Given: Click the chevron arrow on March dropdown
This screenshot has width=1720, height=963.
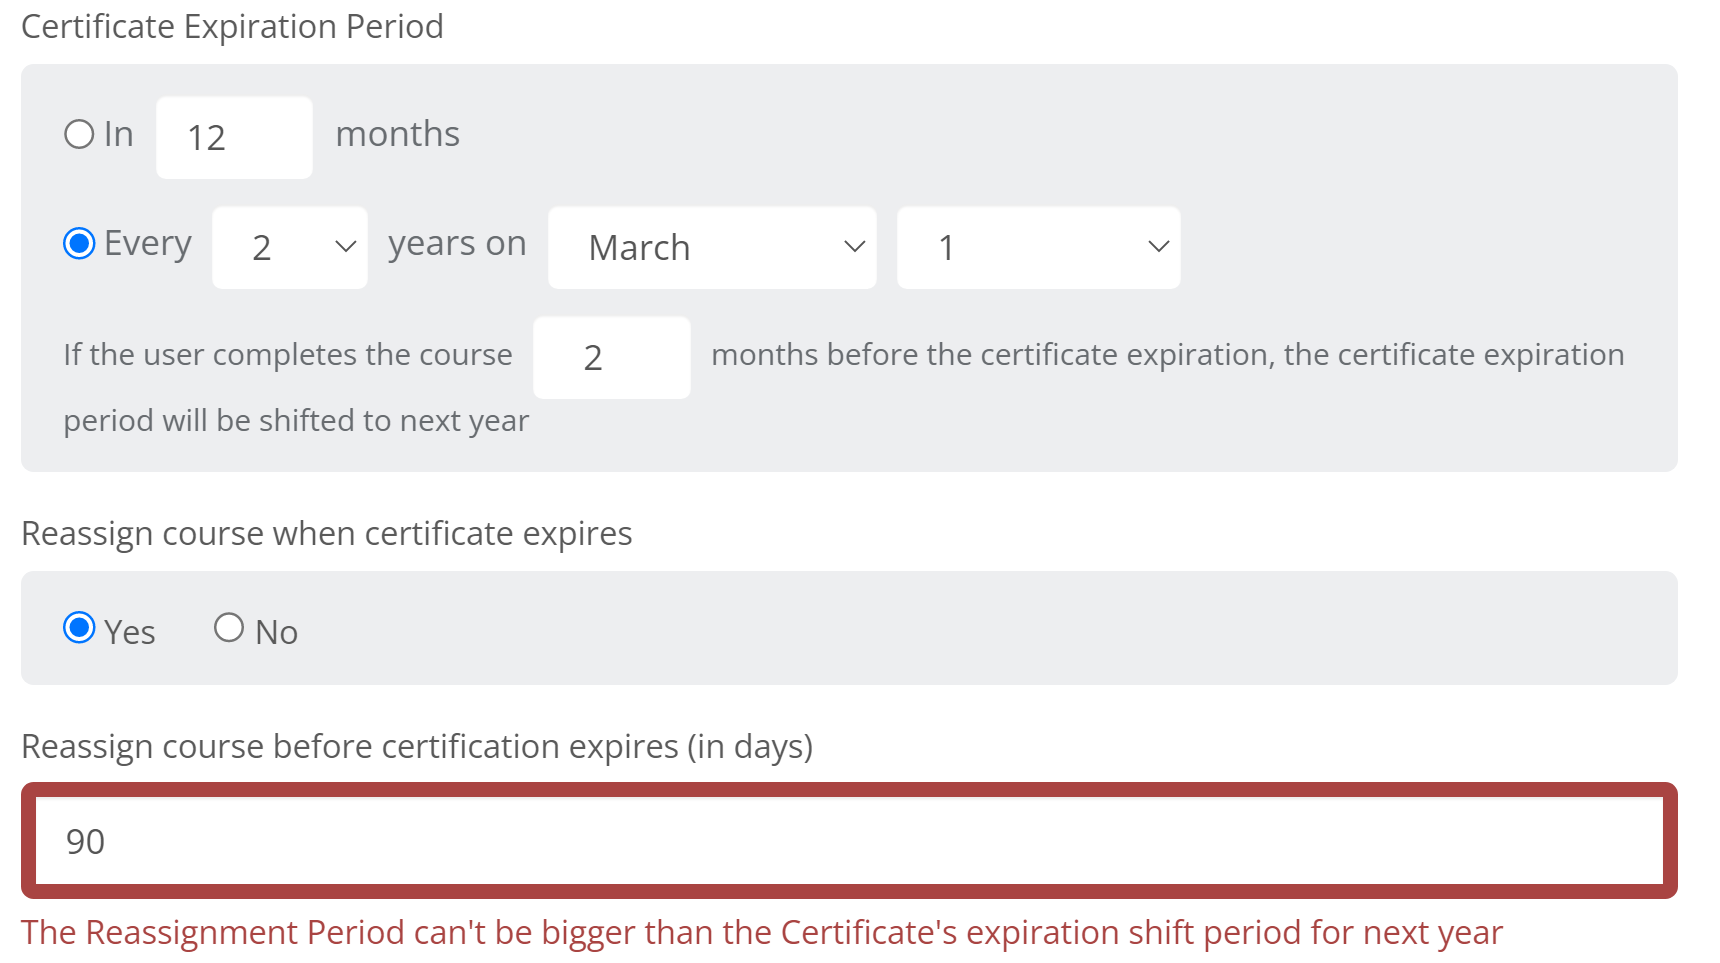Looking at the screenshot, I should tap(854, 247).
